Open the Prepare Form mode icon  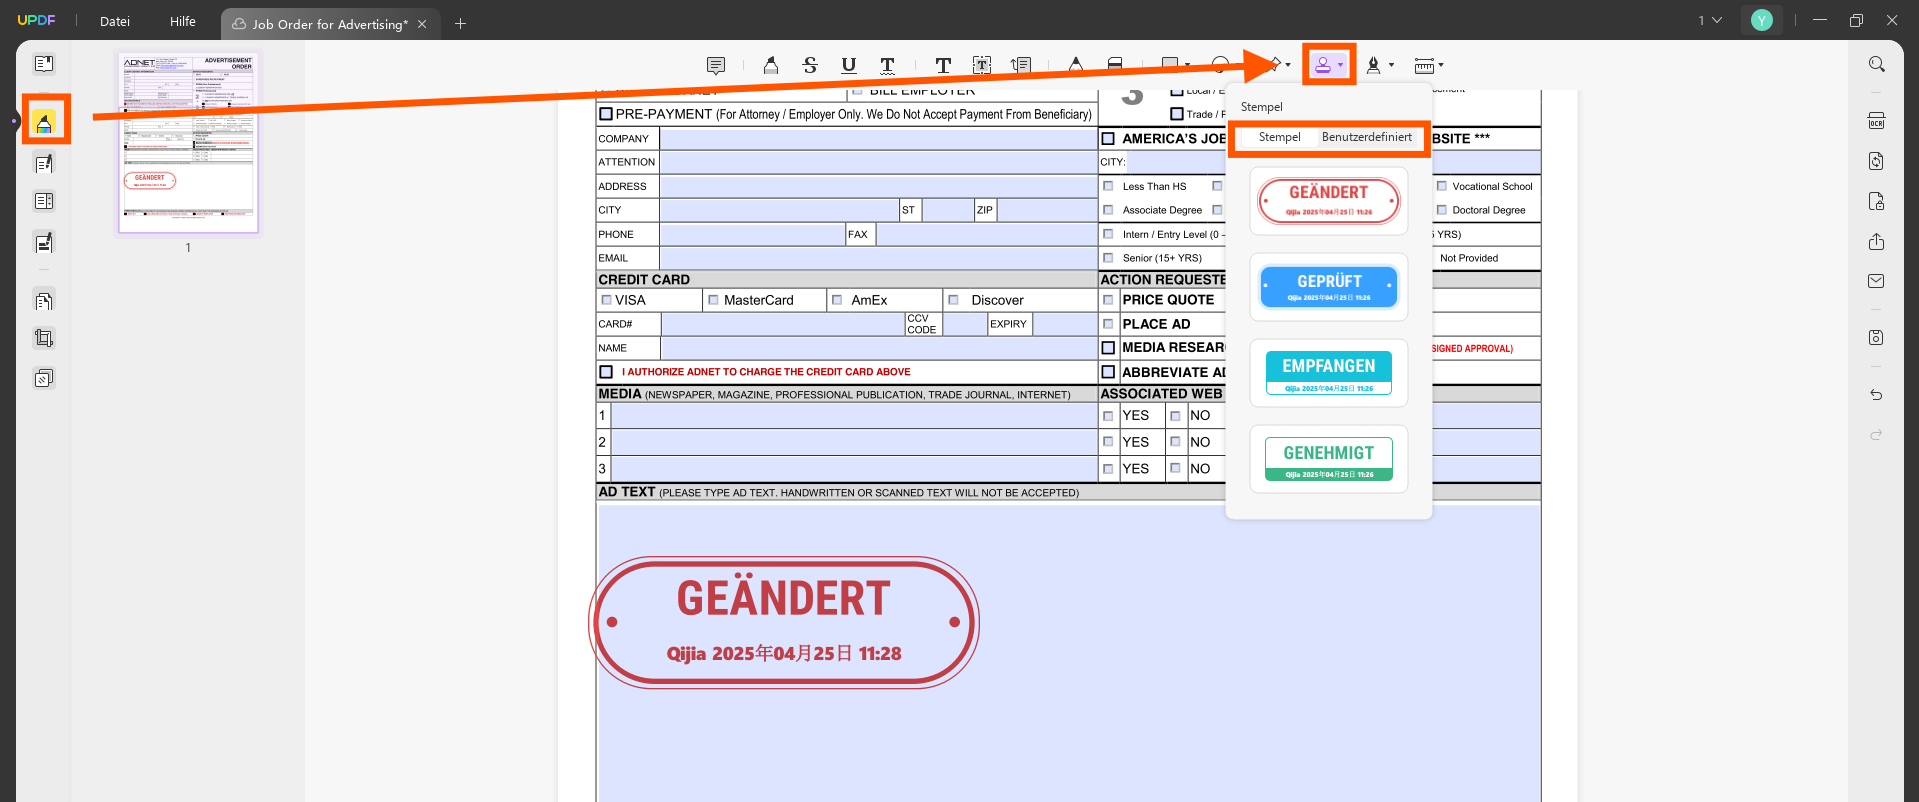coord(44,201)
